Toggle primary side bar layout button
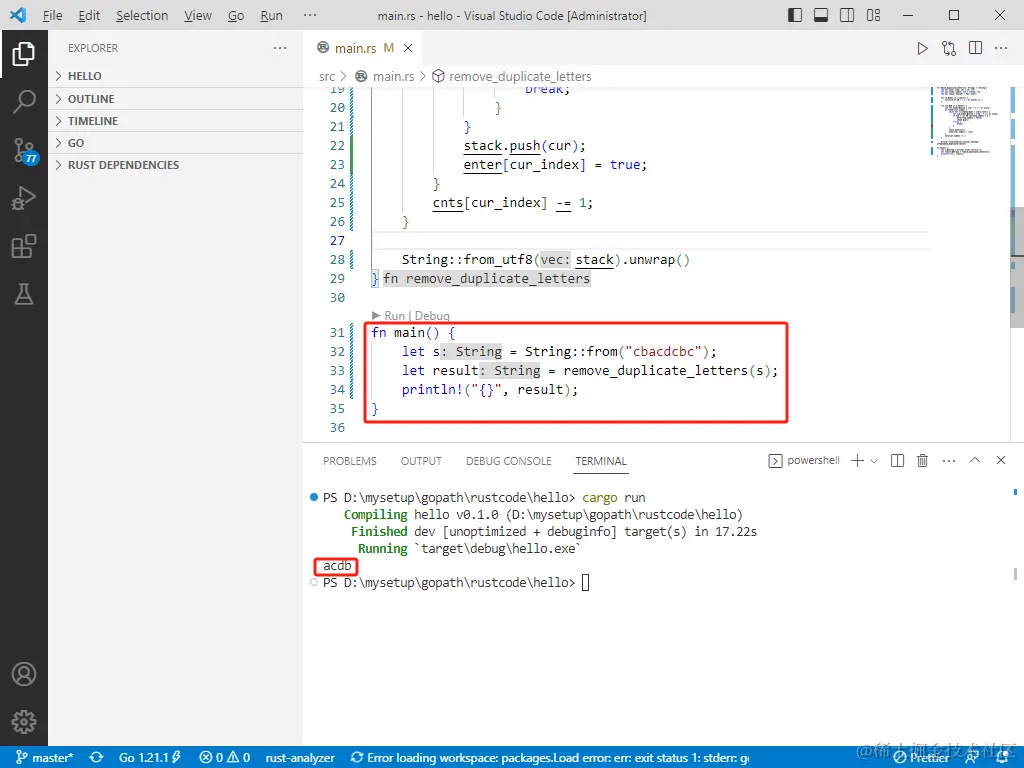Image resolution: width=1024 pixels, height=768 pixels. (x=795, y=15)
